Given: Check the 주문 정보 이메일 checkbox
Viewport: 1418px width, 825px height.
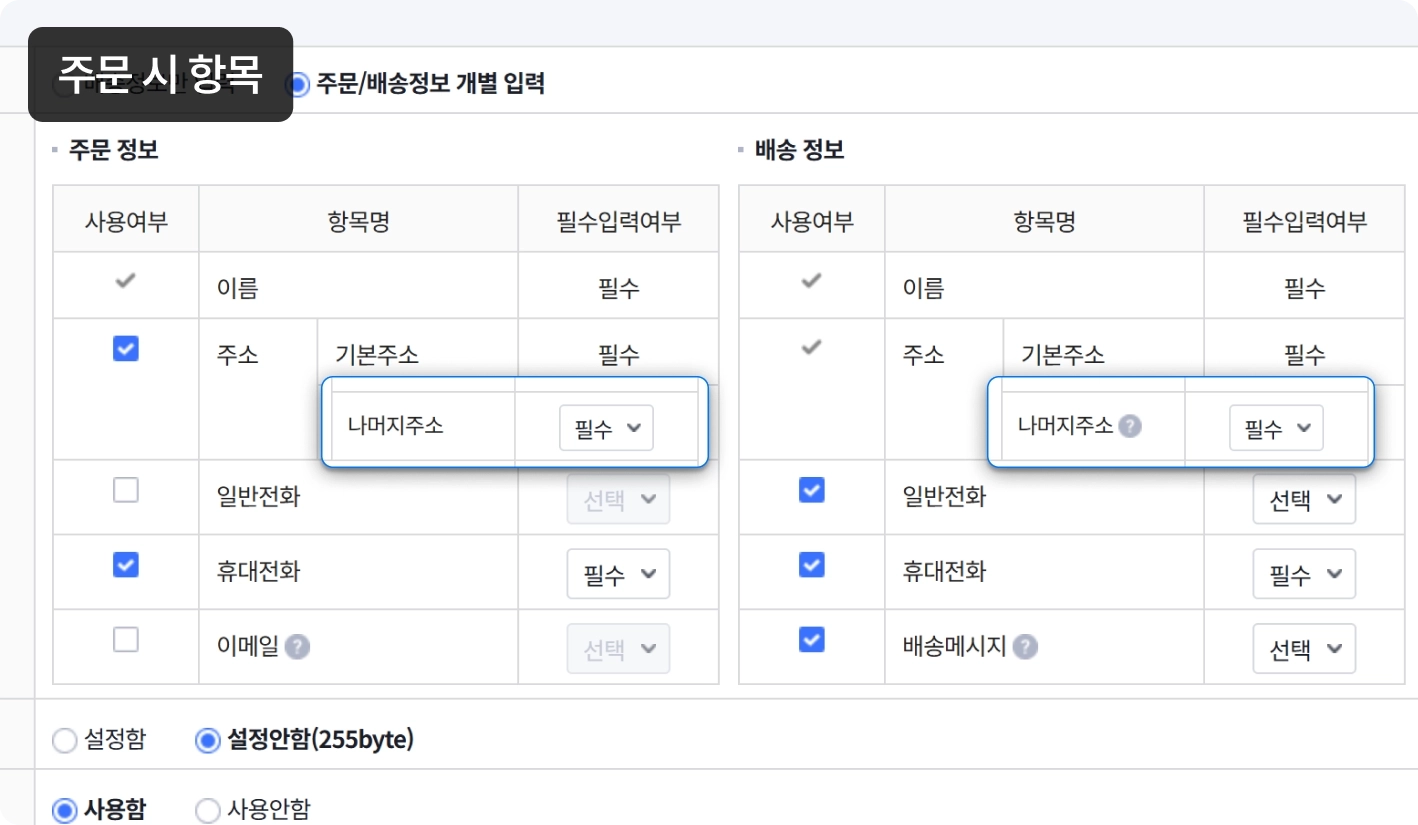Looking at the screenshot, I should tap(126, 640).
